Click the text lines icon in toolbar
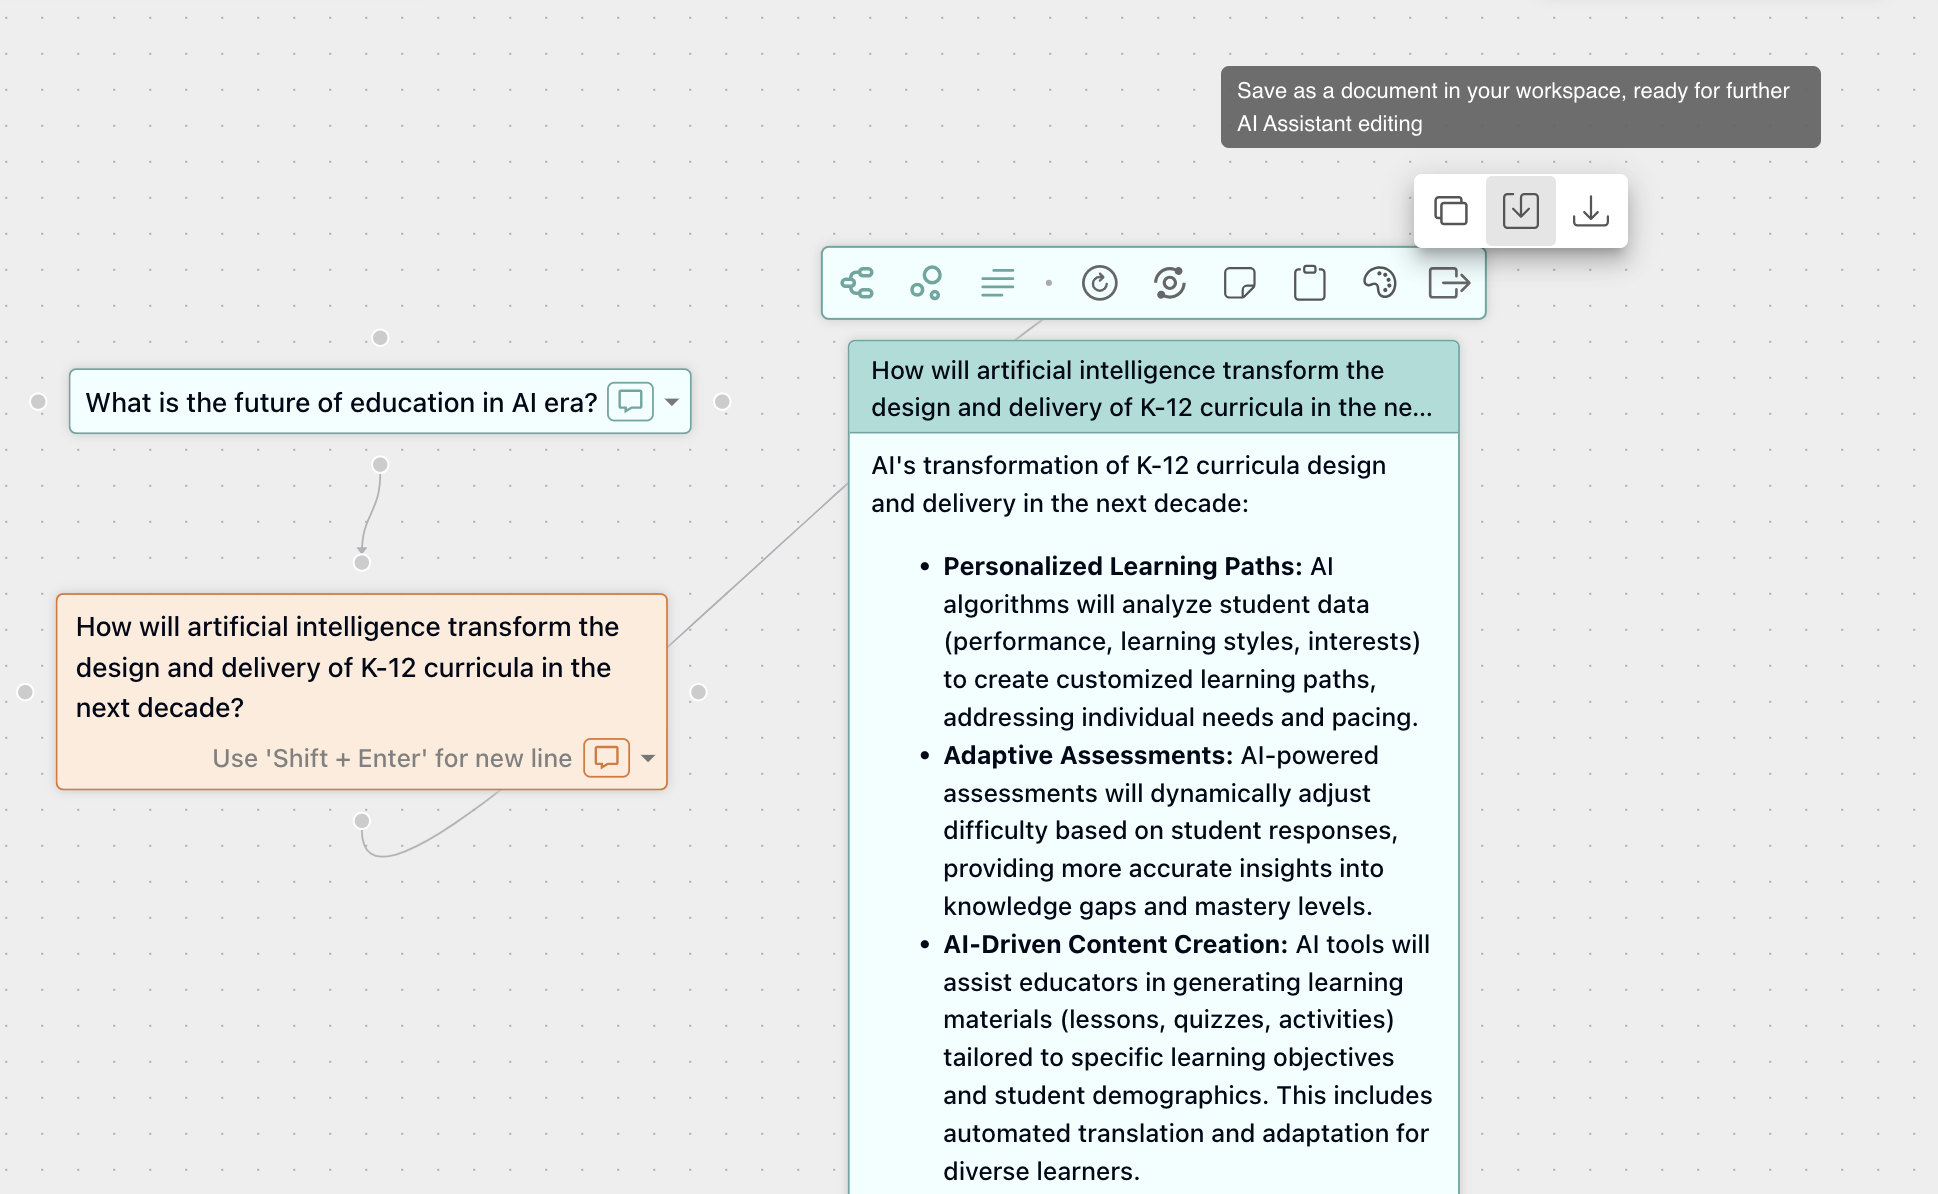The width and height of the screenshot is (1938, 1194). tap(997, 283)
